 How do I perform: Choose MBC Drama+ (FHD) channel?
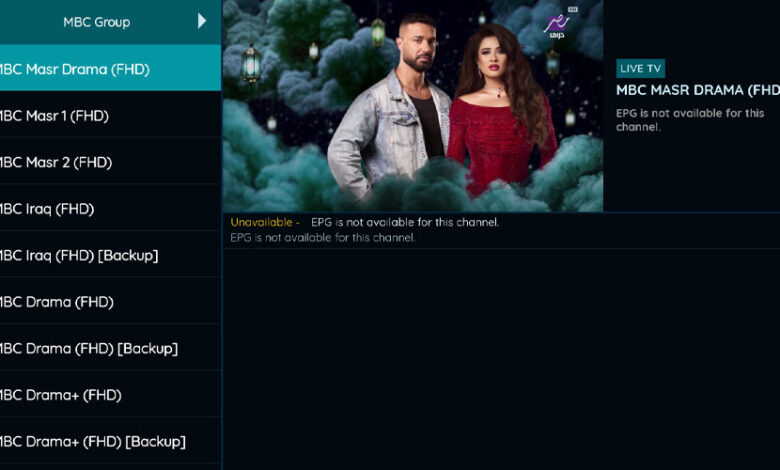[110, 395]
